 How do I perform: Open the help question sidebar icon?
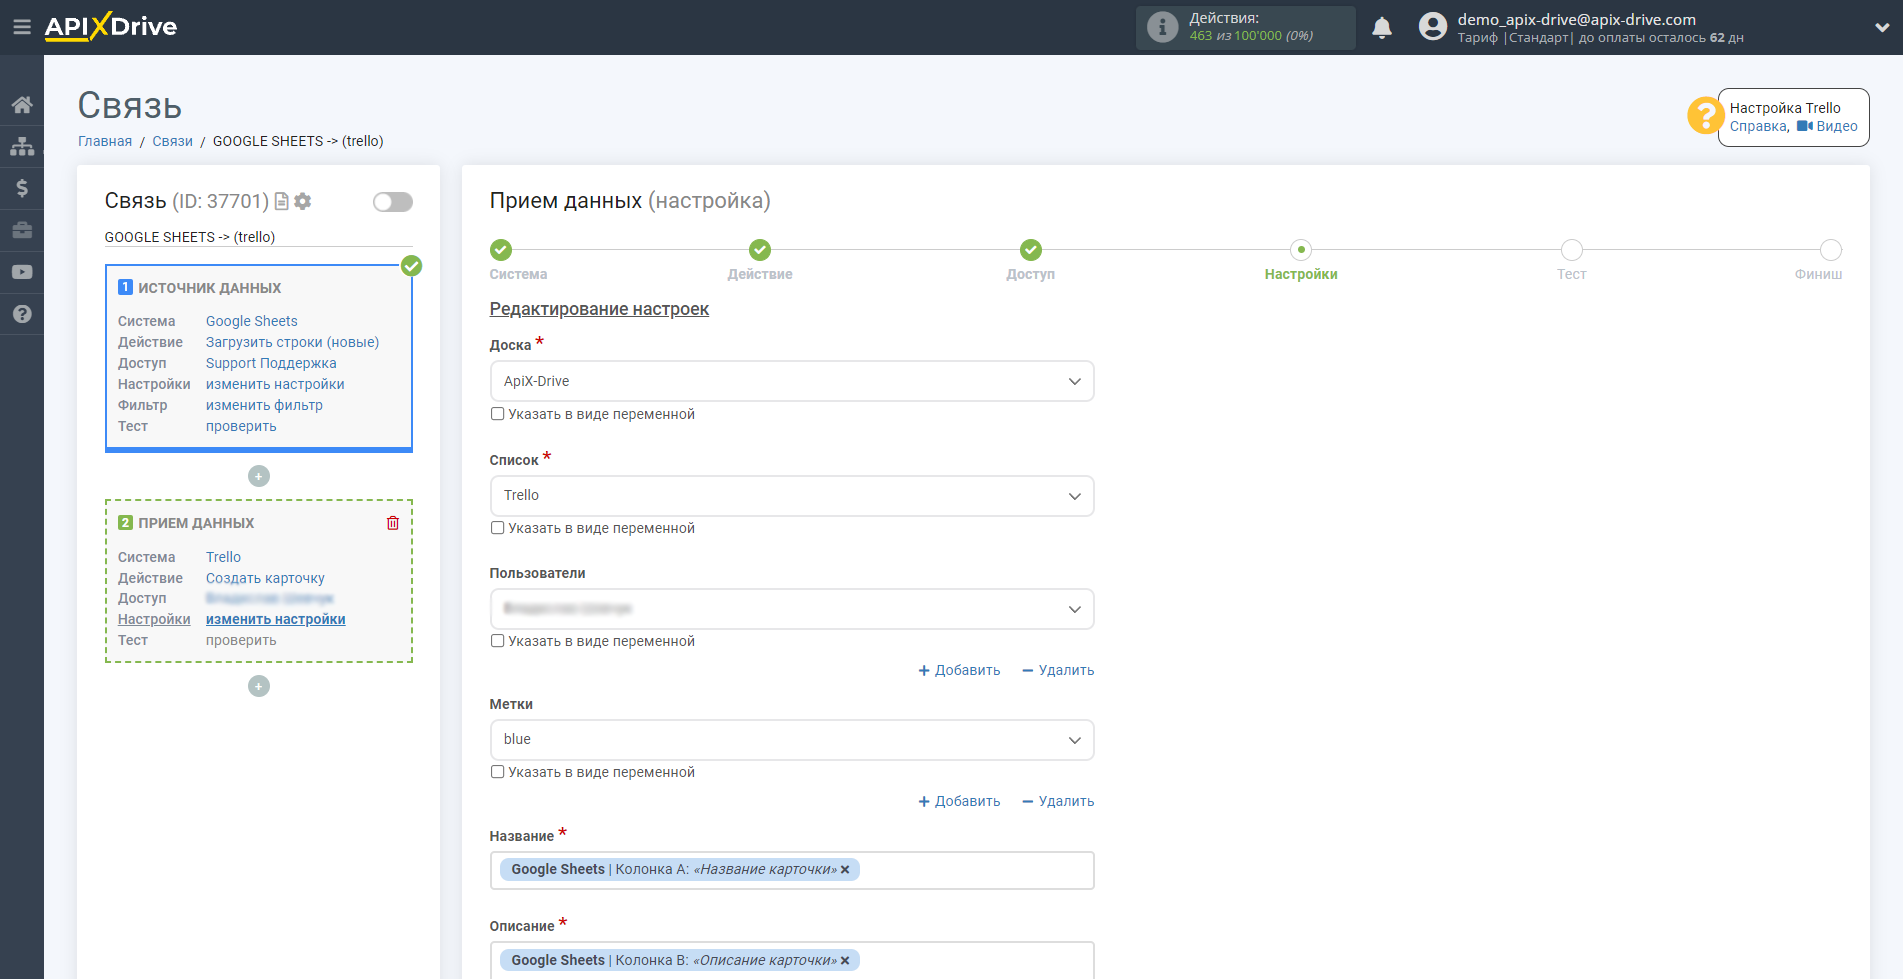[22, 314]
